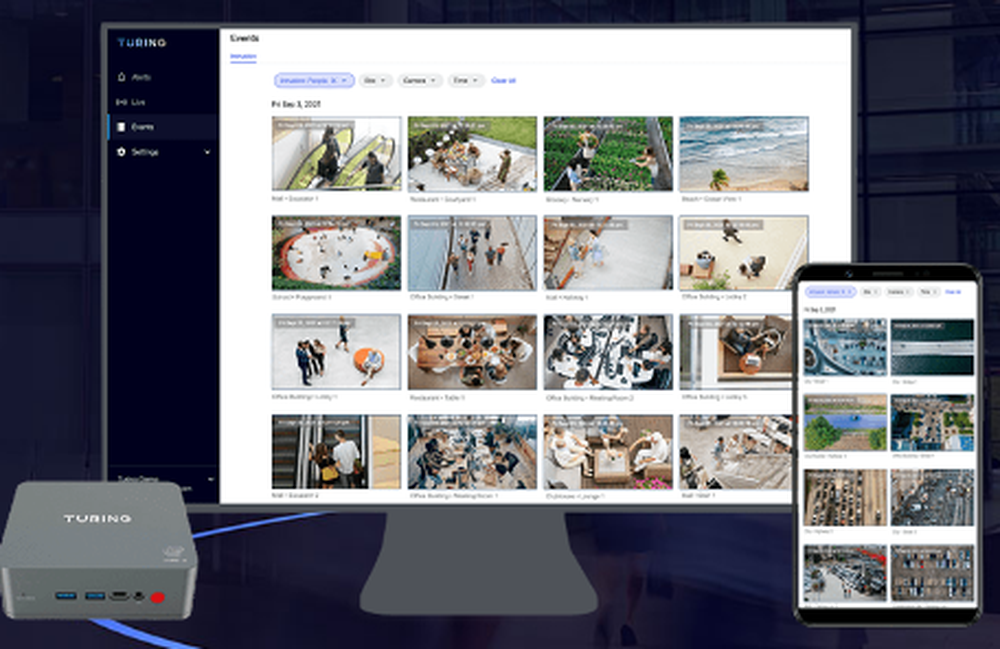The width and height of the screenshot is (1000, 649).
Task: Open the restaurant table event thumbnail
Action: click(472, 352)
